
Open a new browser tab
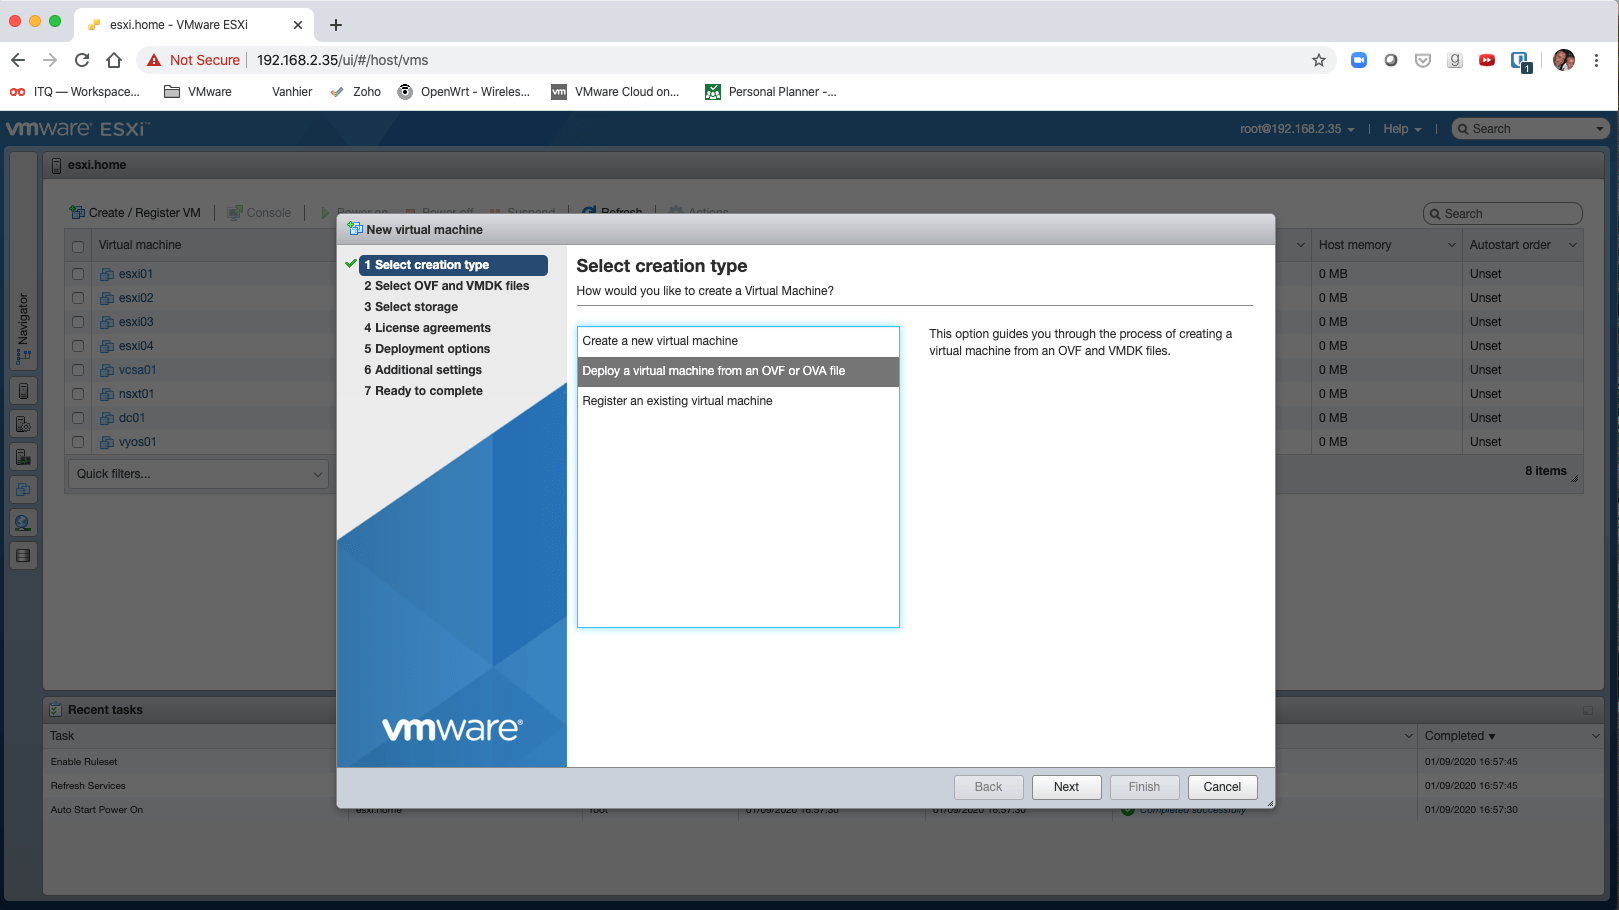(336, 24)
